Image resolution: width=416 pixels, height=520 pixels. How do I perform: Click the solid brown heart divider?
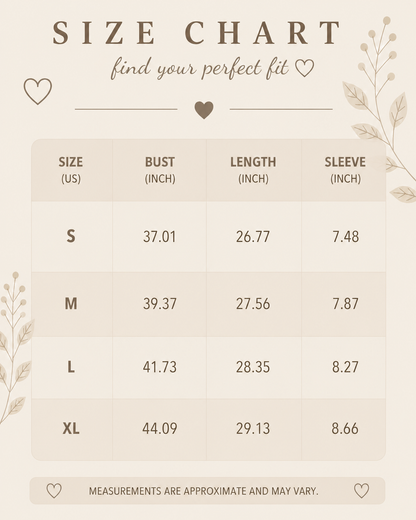(204, 110)
